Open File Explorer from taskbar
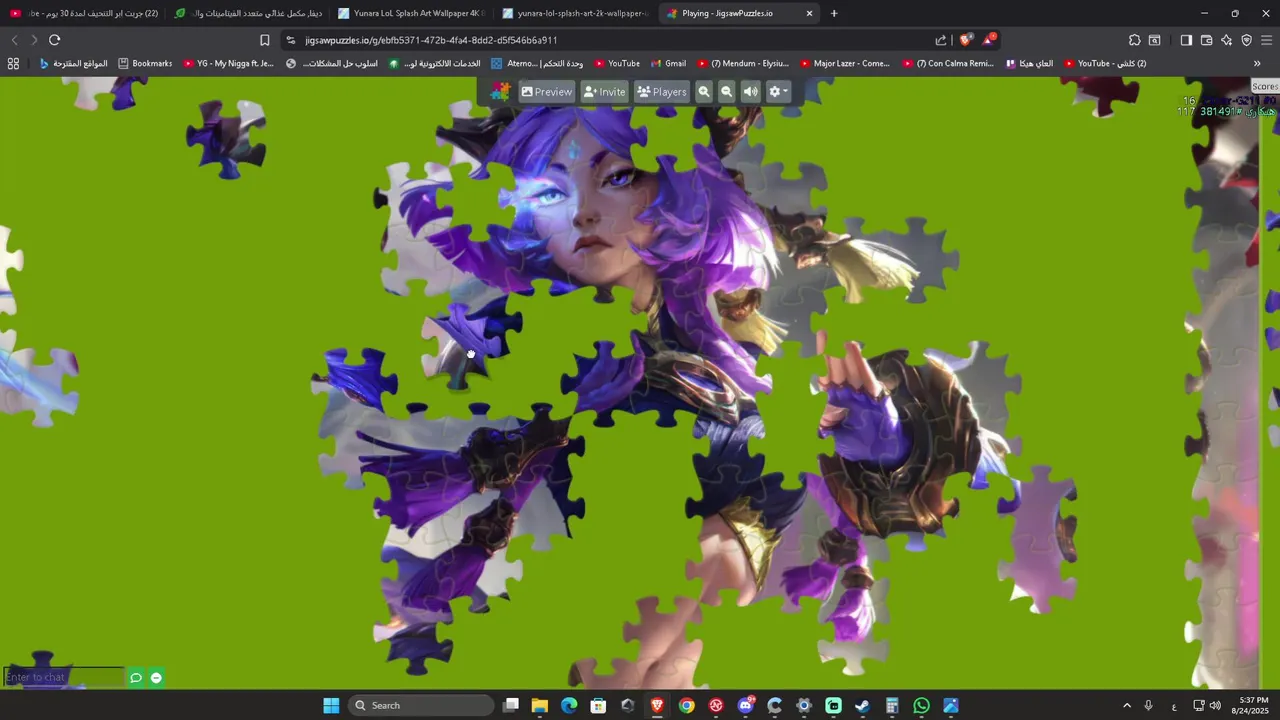This screenshot has height=720, width=1280. click(x=540, y=705)
